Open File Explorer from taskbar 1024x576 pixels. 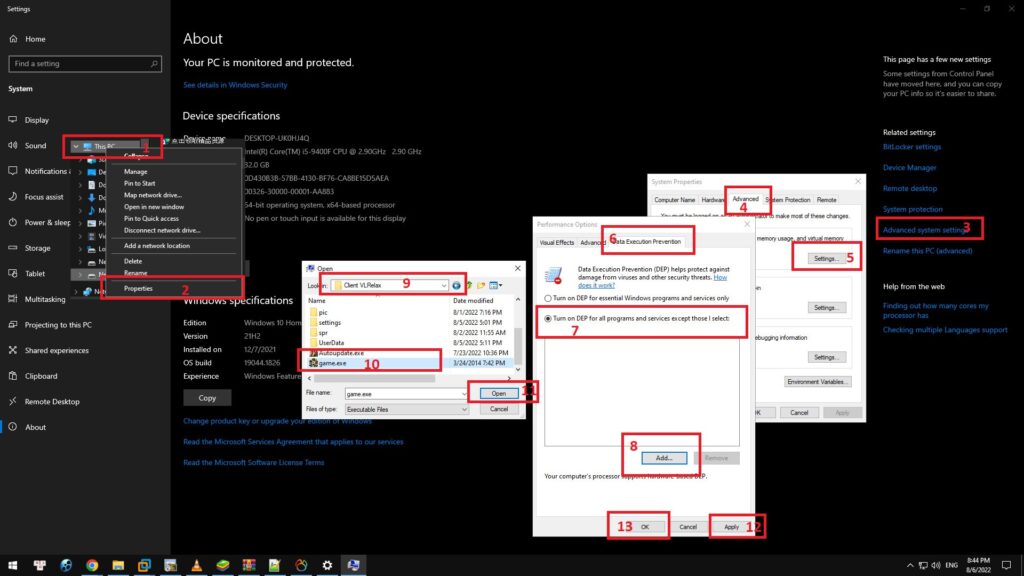pyautogui.click(x=118, y=566)
